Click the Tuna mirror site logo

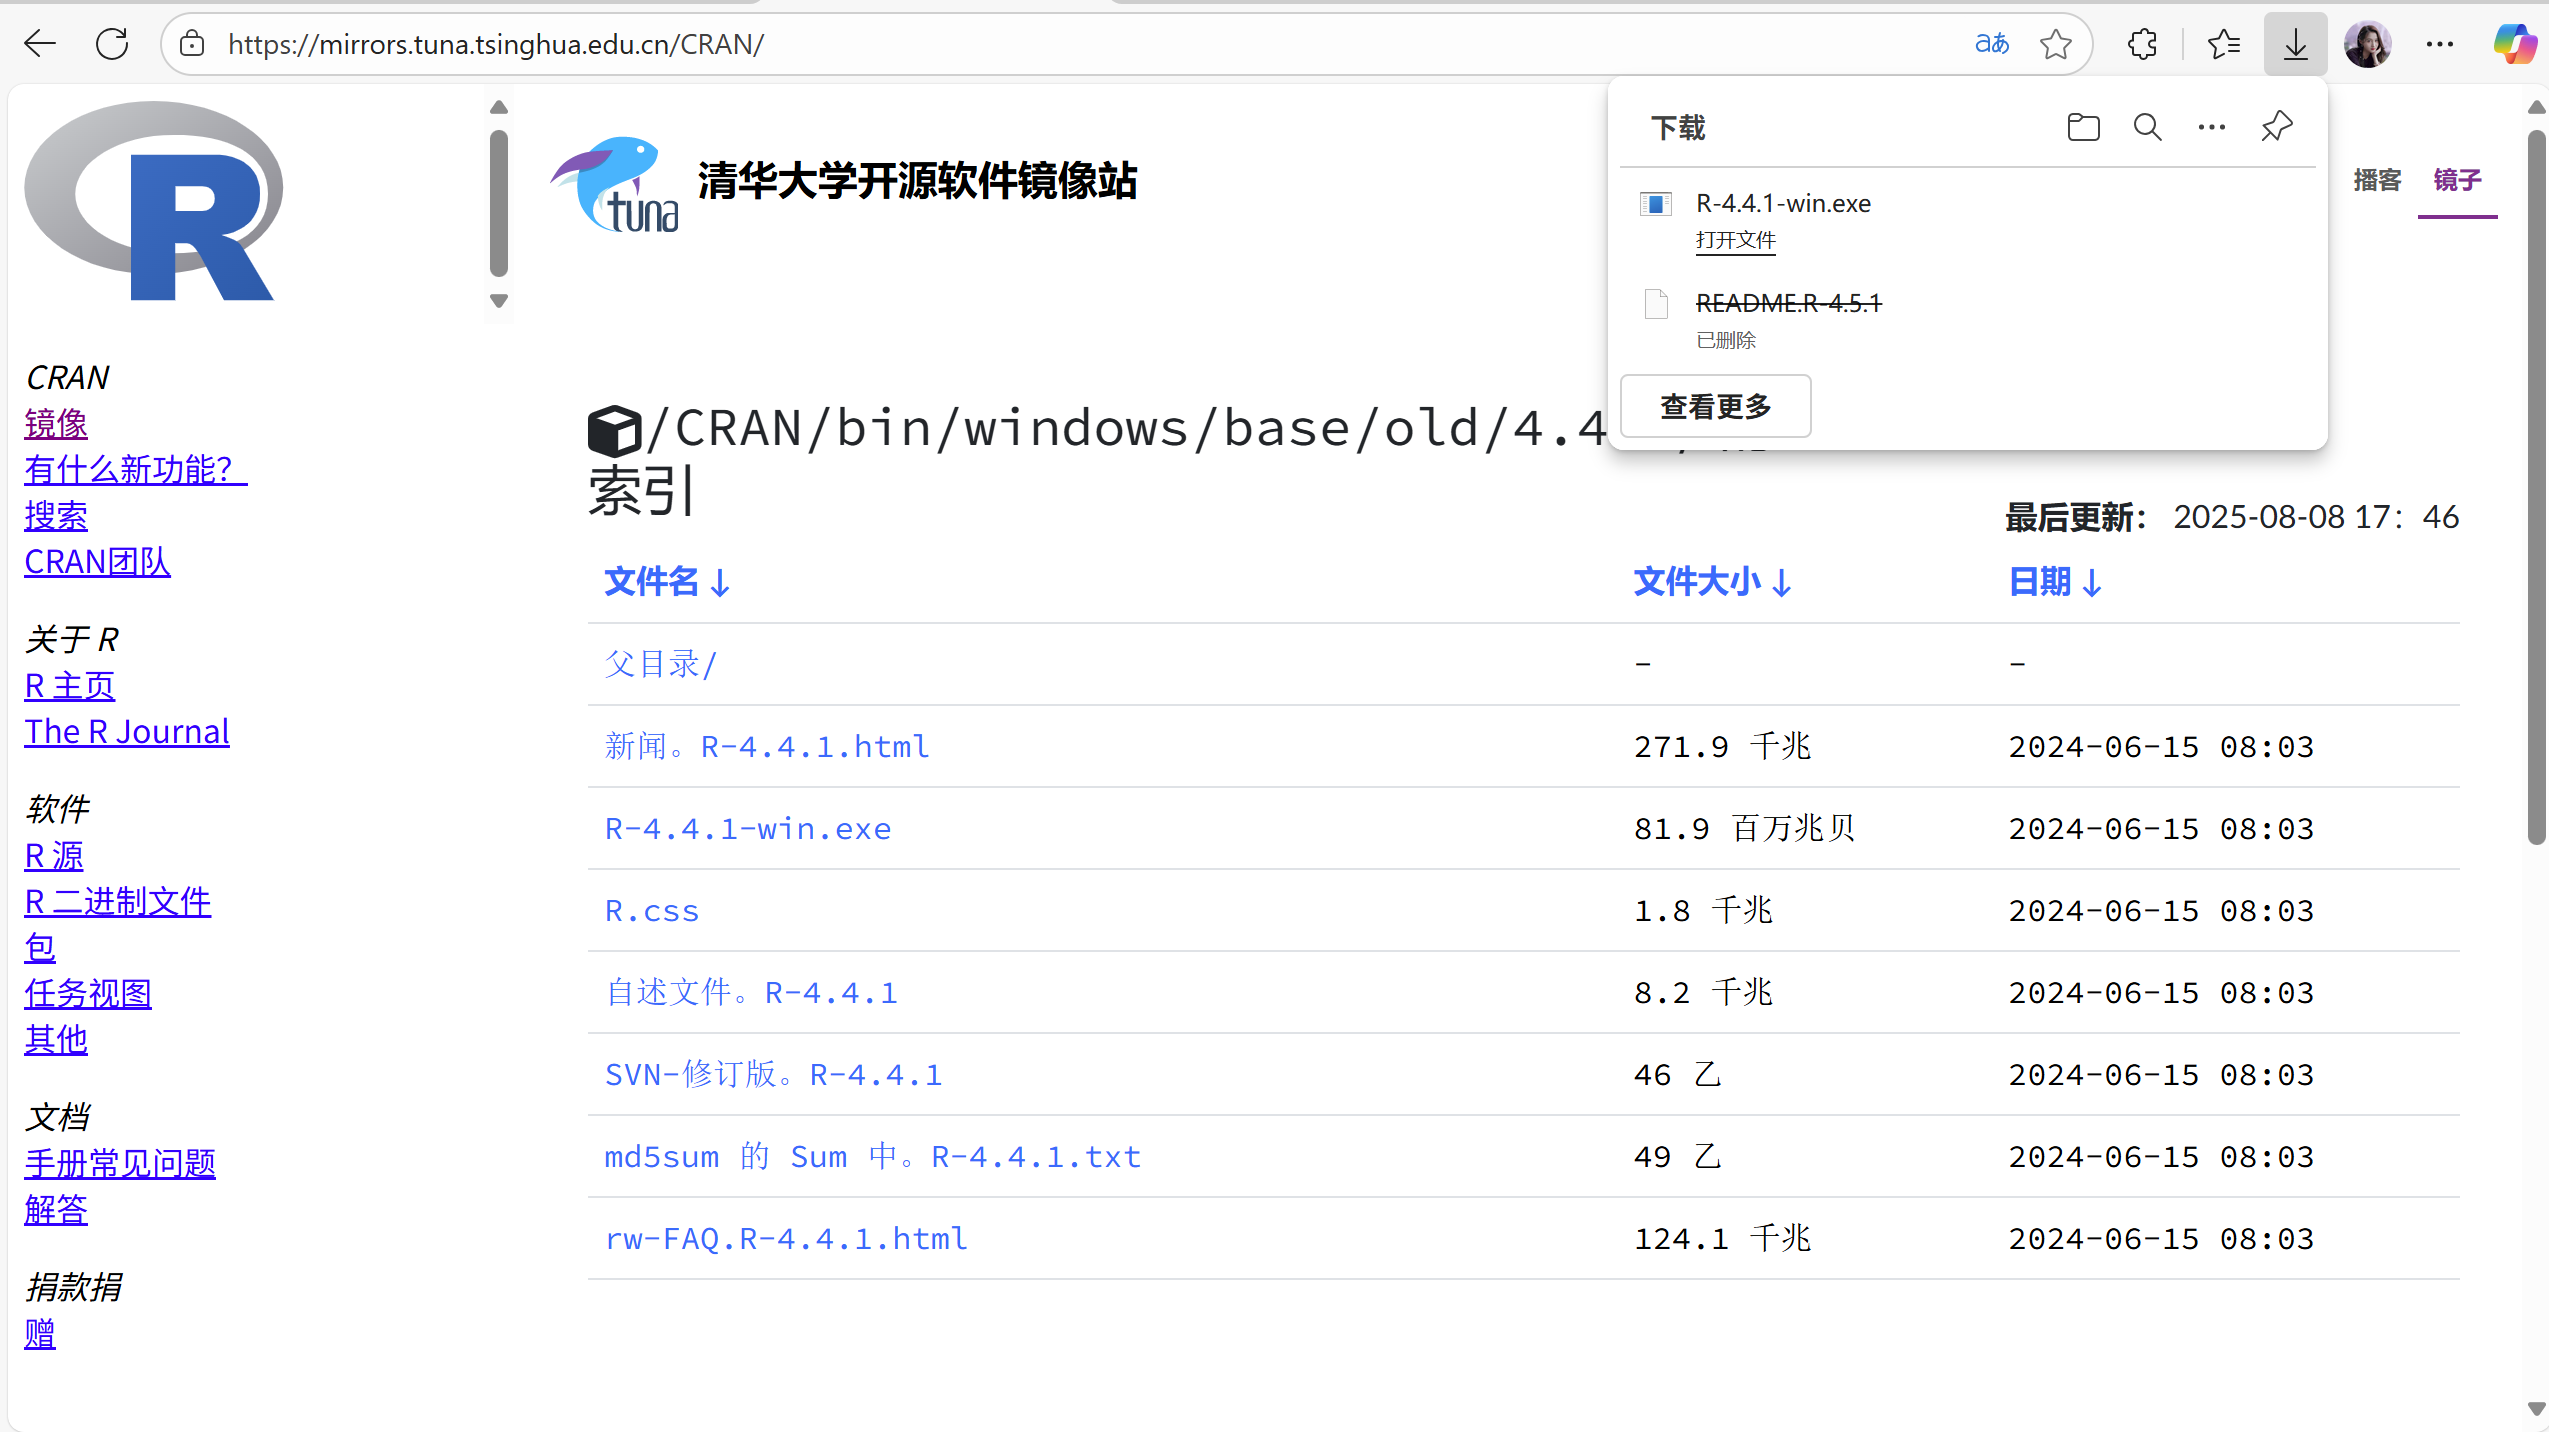(x=614, y=186)
